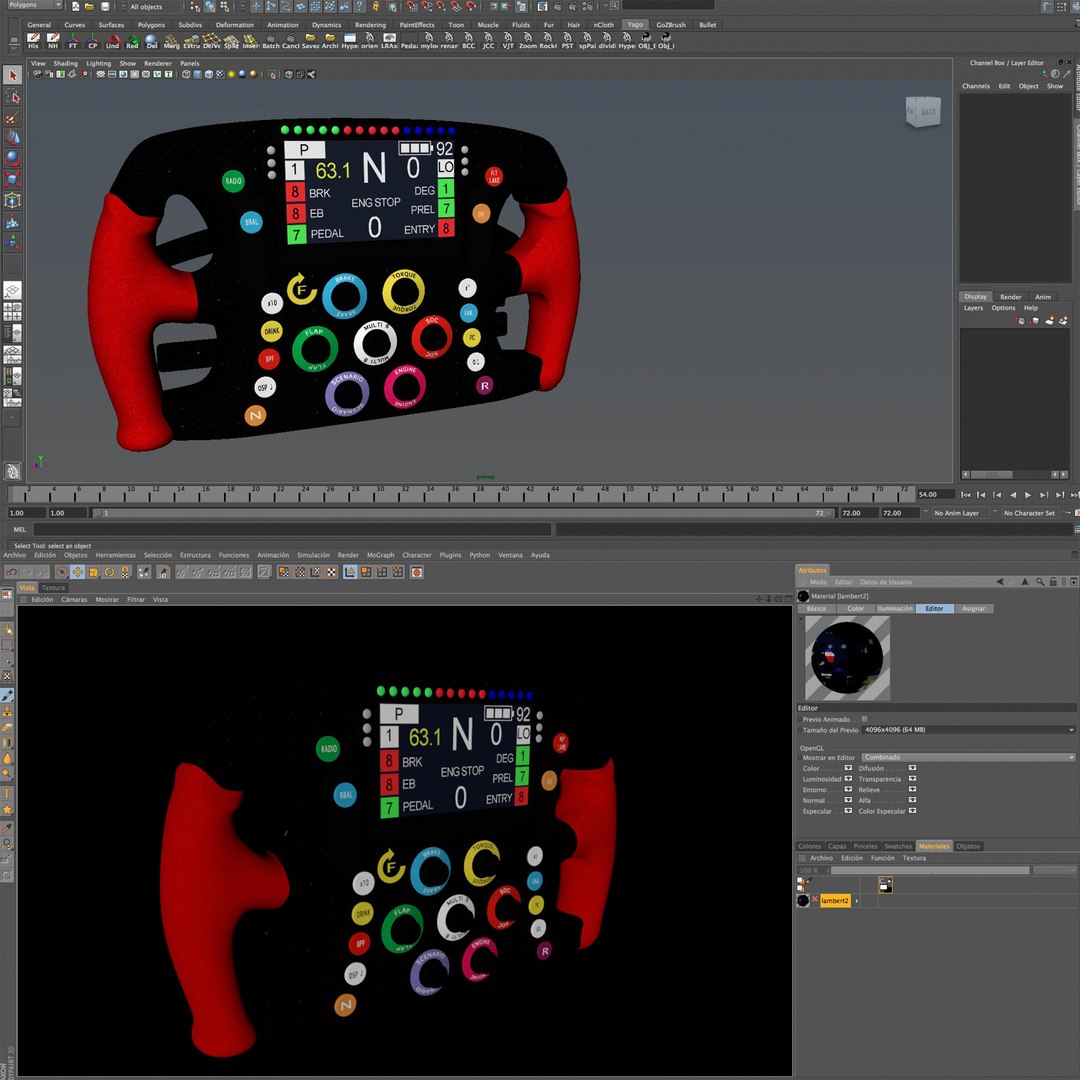The width and height of the screenshot is (1080, 1080).
Task: Toggle the Color OpenGL channel checkbox
Action: pos(848,768)
